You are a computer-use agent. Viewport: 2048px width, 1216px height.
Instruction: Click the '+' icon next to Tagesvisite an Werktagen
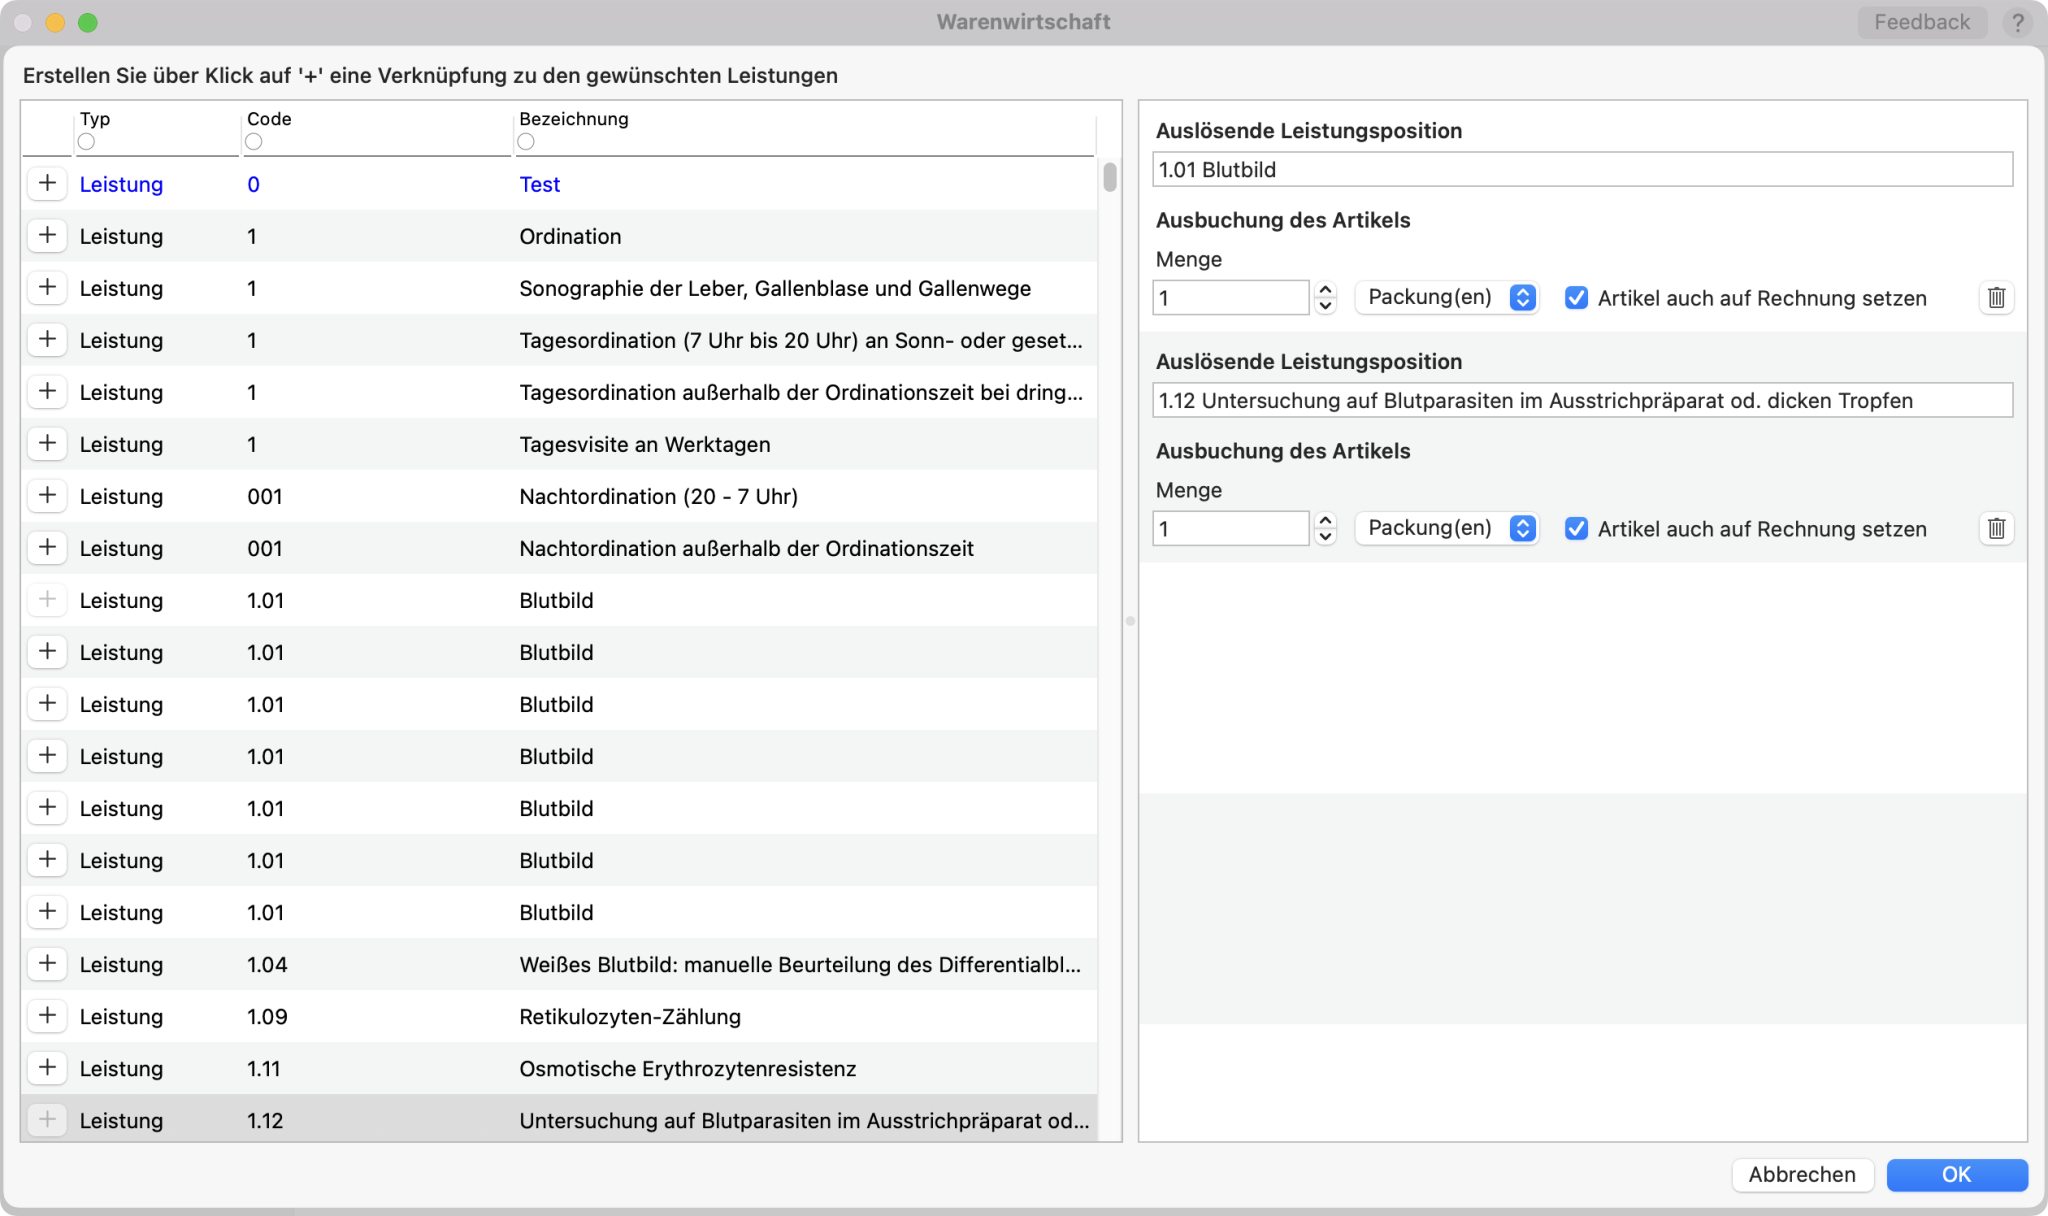(x=48, y=443)
